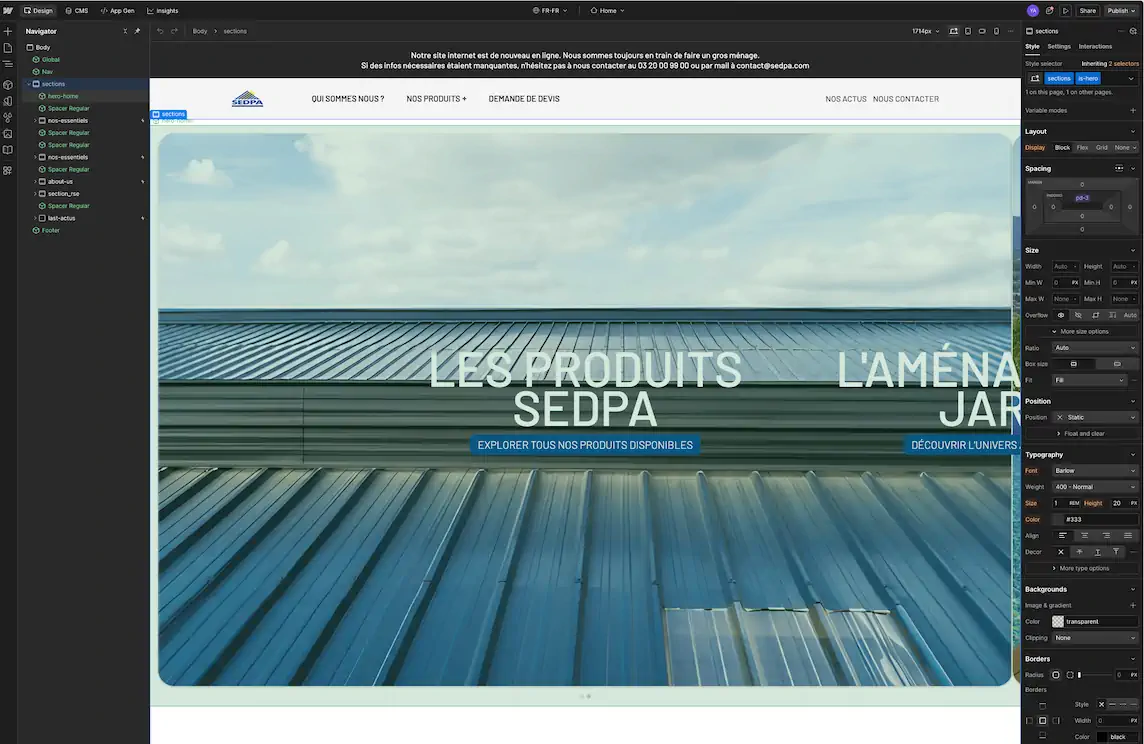Collapse the sections tree item arrow

28,84
